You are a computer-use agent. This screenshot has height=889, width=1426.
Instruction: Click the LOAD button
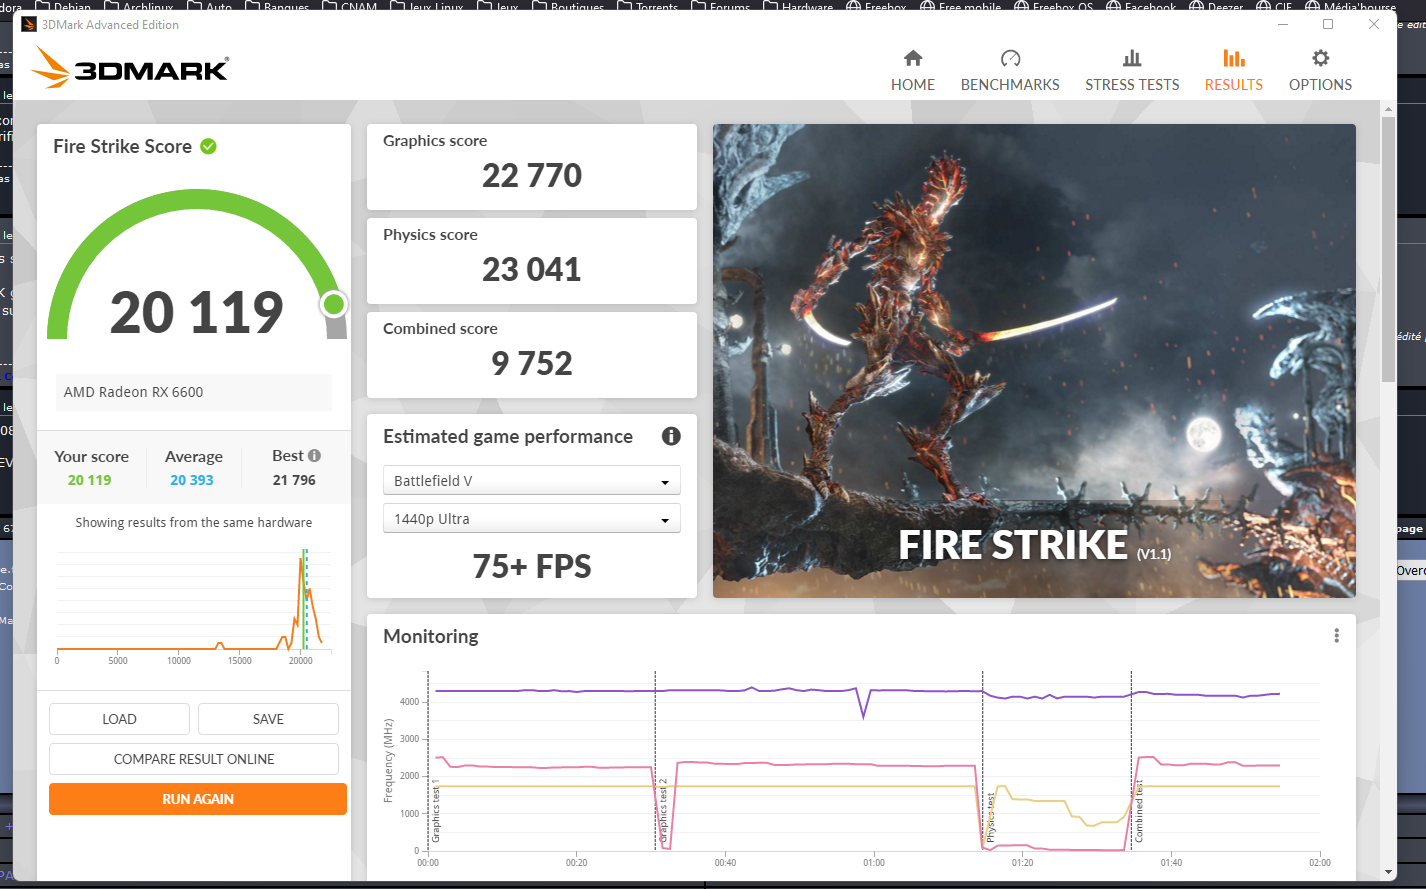pyautogui.click(x=119, y=719)
